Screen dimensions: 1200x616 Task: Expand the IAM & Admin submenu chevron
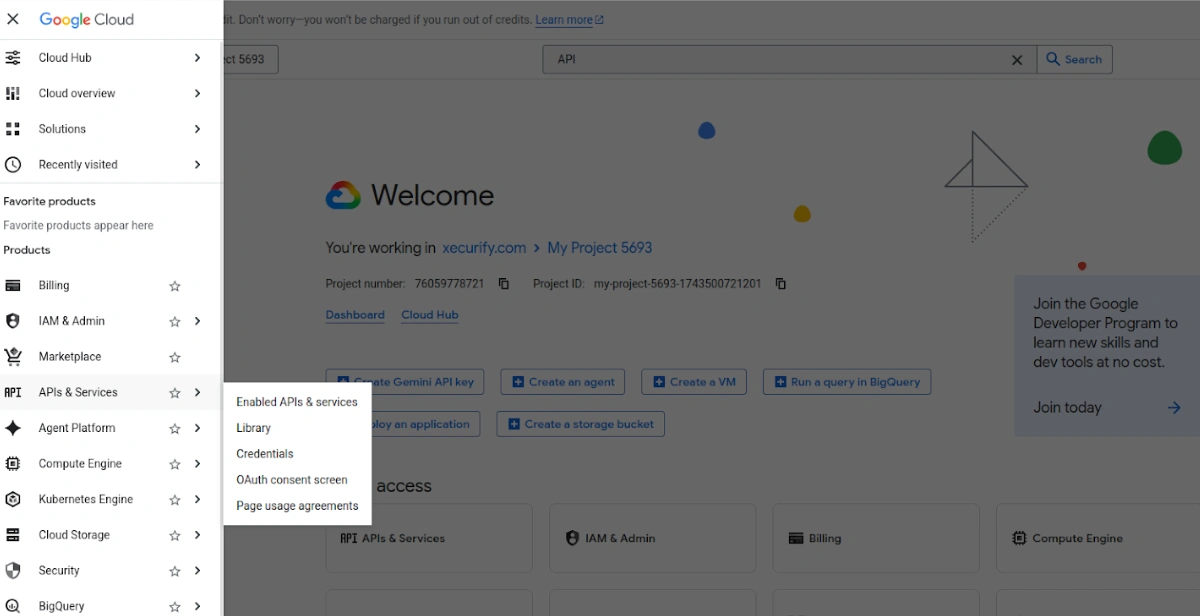197,321
